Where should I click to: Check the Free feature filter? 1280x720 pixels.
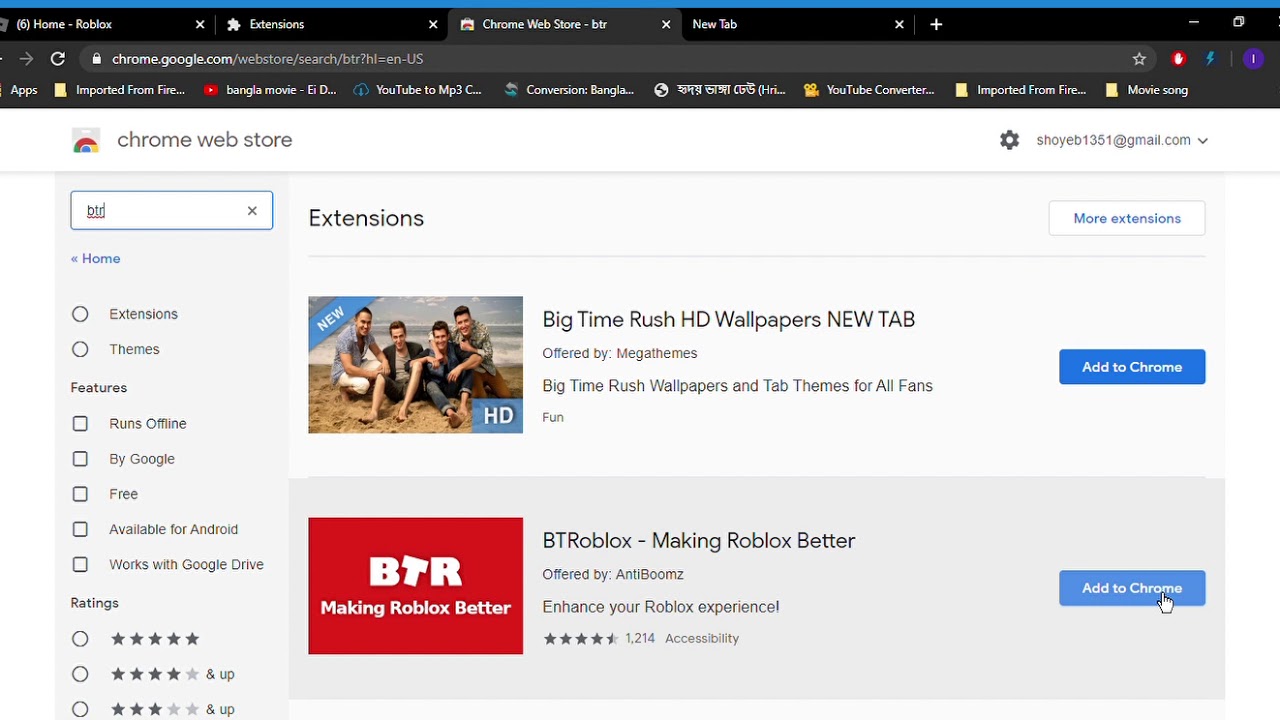pyautogui.click(x=80, y=494)
